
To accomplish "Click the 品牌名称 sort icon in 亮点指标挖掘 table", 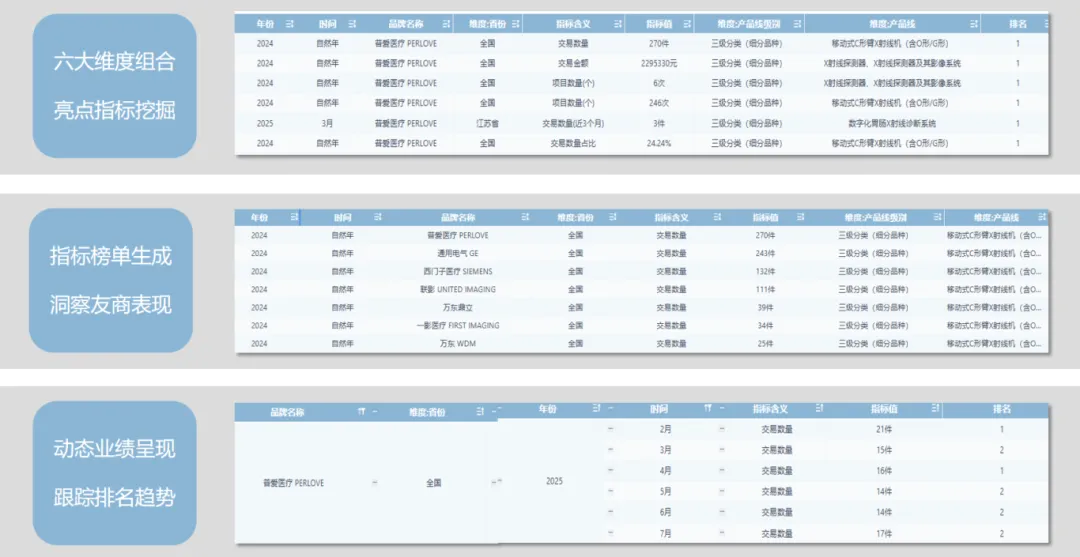I will pyautogui.click(x=447, y=23).
